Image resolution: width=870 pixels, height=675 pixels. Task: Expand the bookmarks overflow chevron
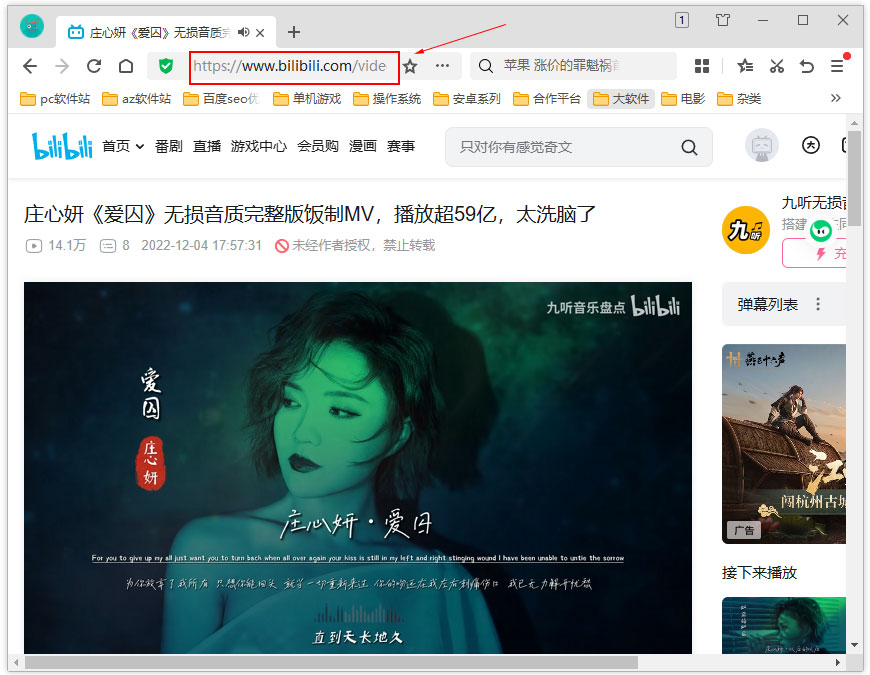[x=836, y=98]
